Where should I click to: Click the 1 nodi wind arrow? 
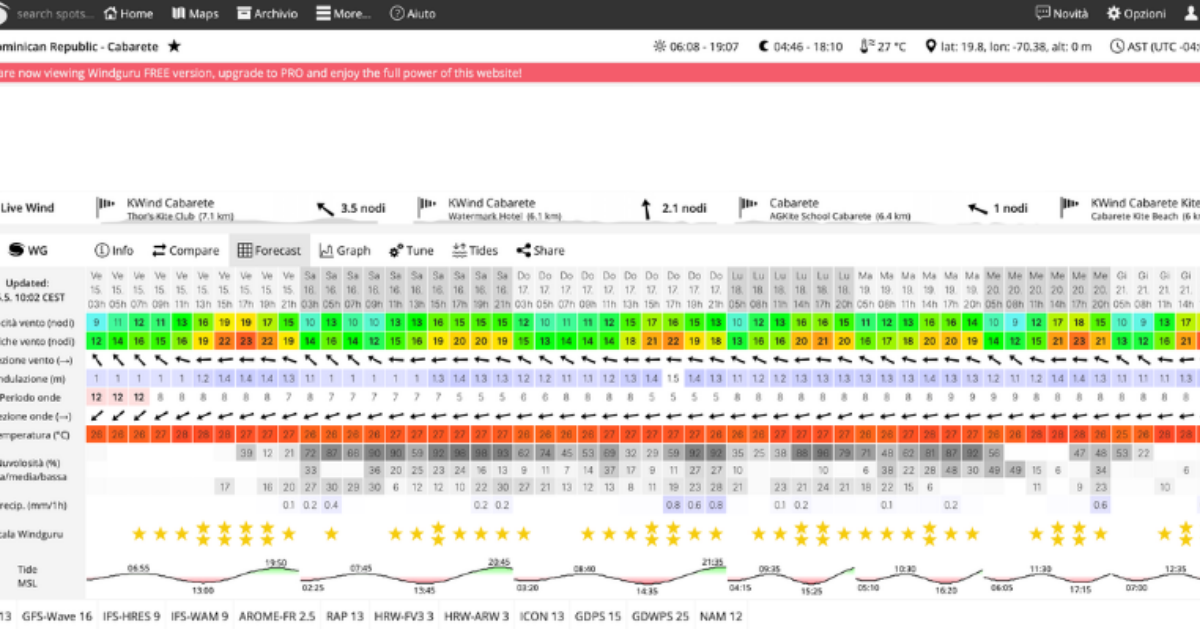click(977, 209)
